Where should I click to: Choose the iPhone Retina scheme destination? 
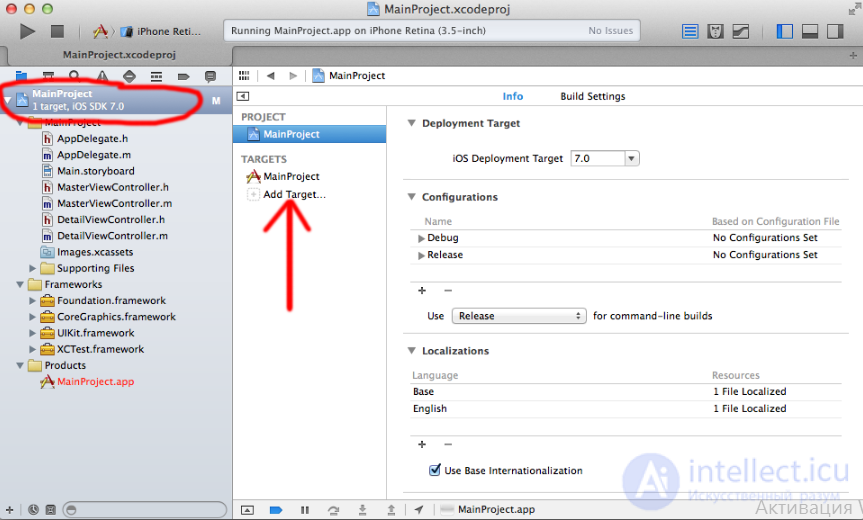(x=162, y=31)
